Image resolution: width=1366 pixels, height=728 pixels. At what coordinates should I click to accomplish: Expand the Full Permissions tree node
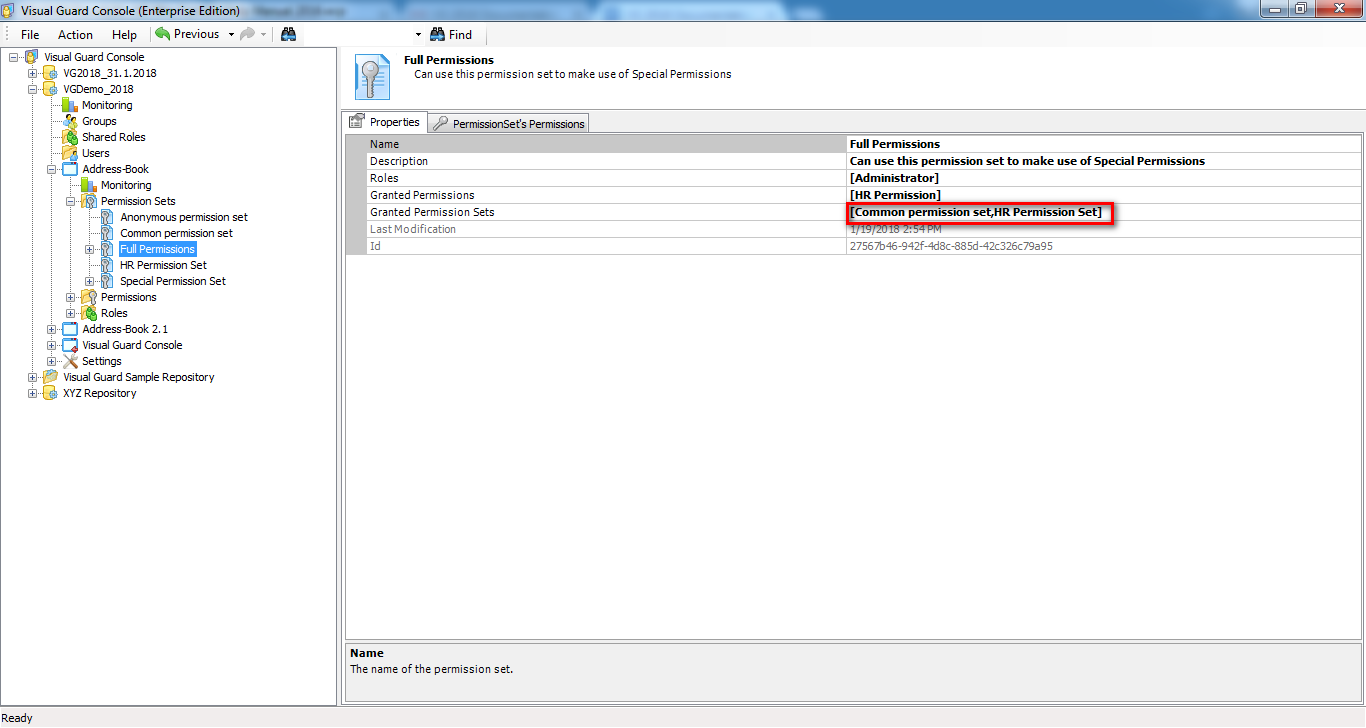pyautogui.click(x=90, y=249)
